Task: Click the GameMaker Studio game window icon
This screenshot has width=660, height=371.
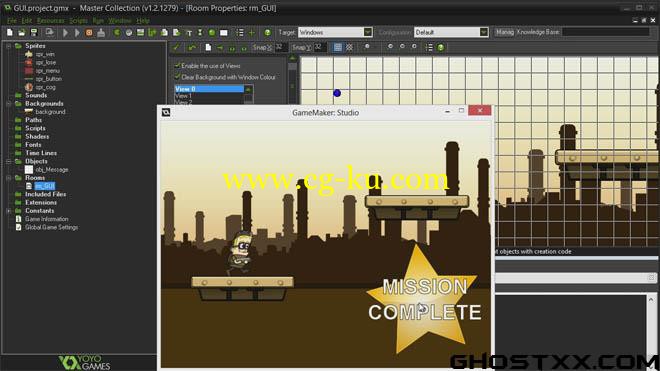Action: point(166,112)
